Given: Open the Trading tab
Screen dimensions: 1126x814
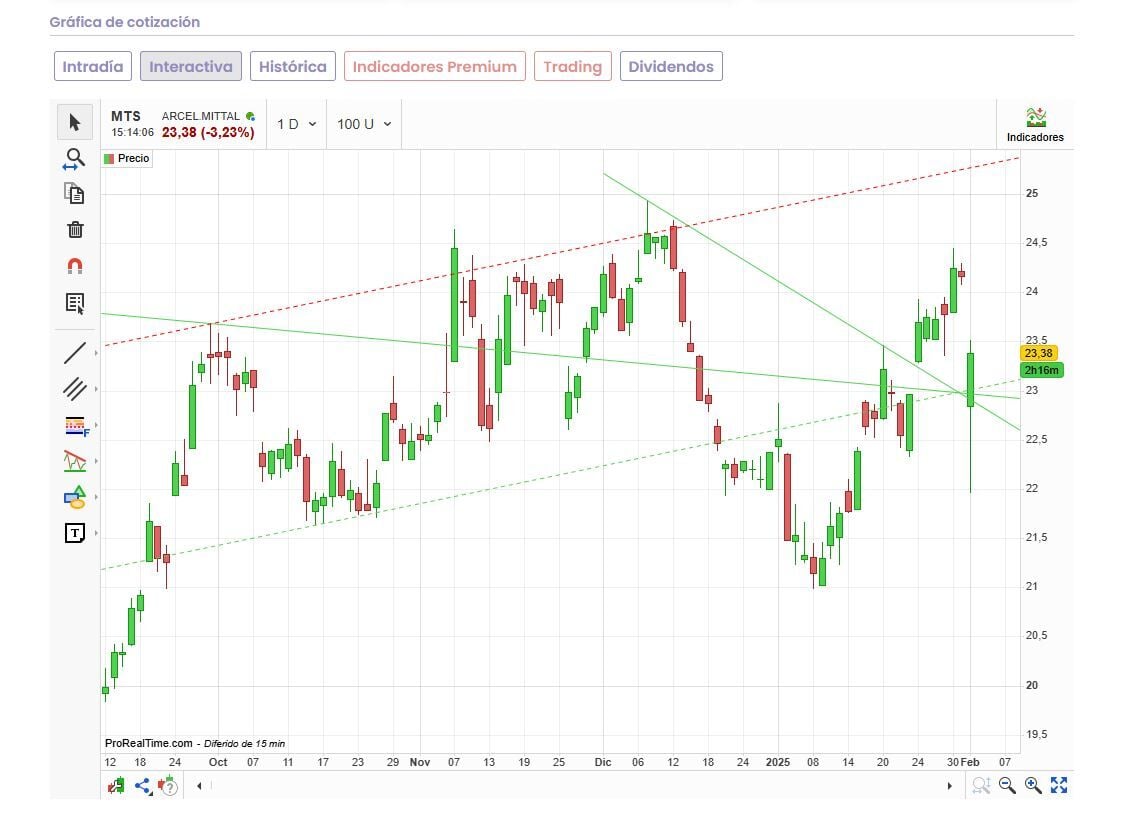Looking at the screenshot, I should coord(572,67).
